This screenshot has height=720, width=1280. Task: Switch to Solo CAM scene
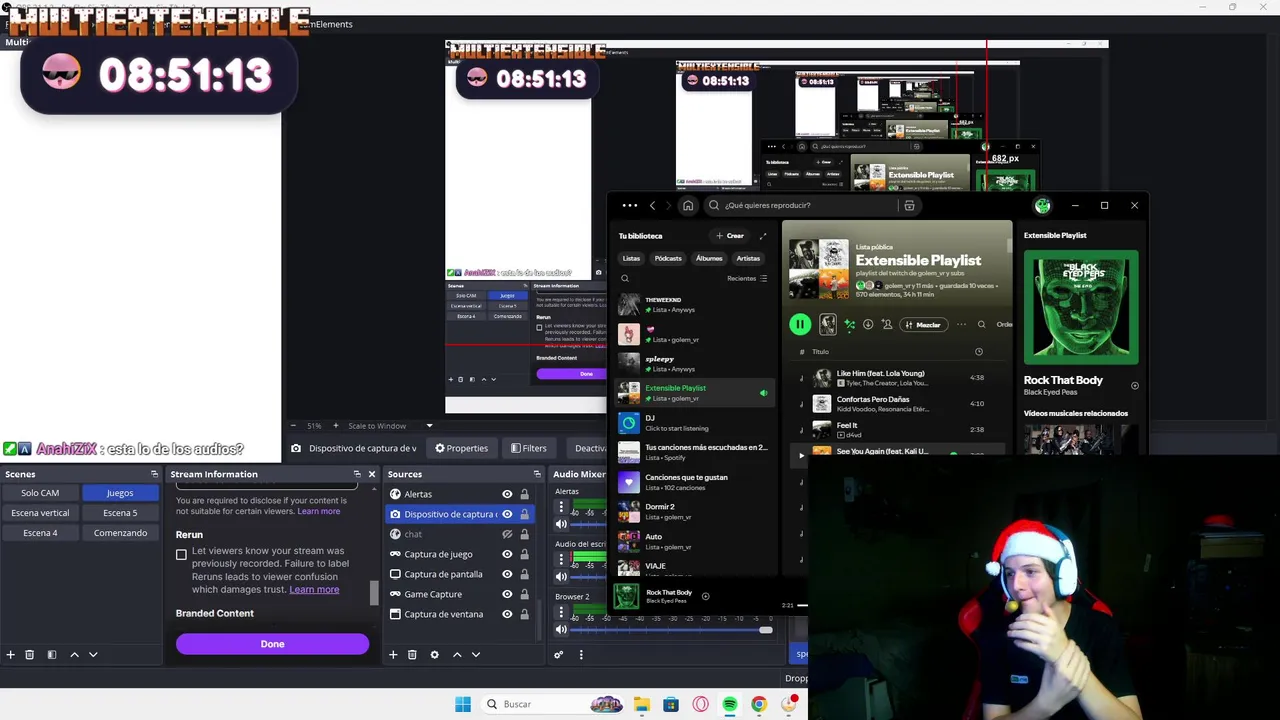[x=40, y=493]
